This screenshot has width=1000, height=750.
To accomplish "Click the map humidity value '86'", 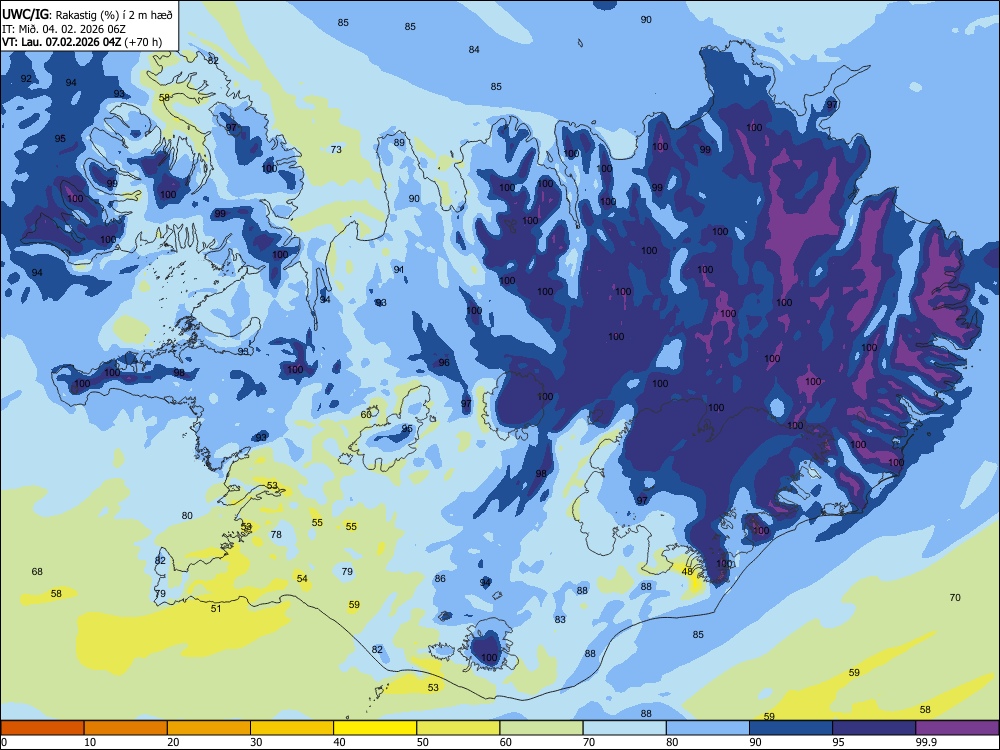I will 440,578.
